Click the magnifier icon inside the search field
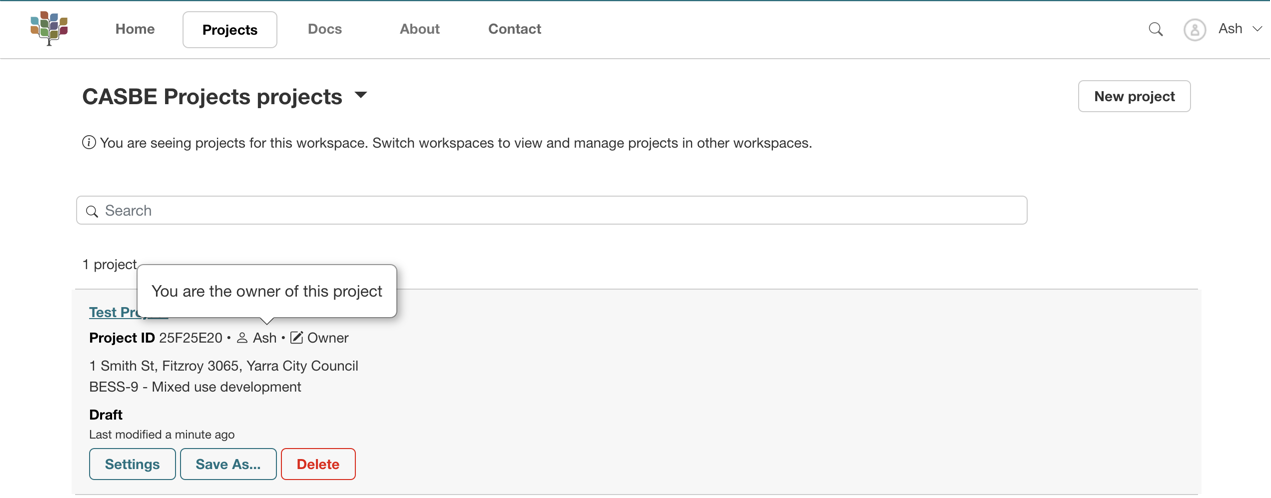1271x498 pixels. click(x=92, y=211)
